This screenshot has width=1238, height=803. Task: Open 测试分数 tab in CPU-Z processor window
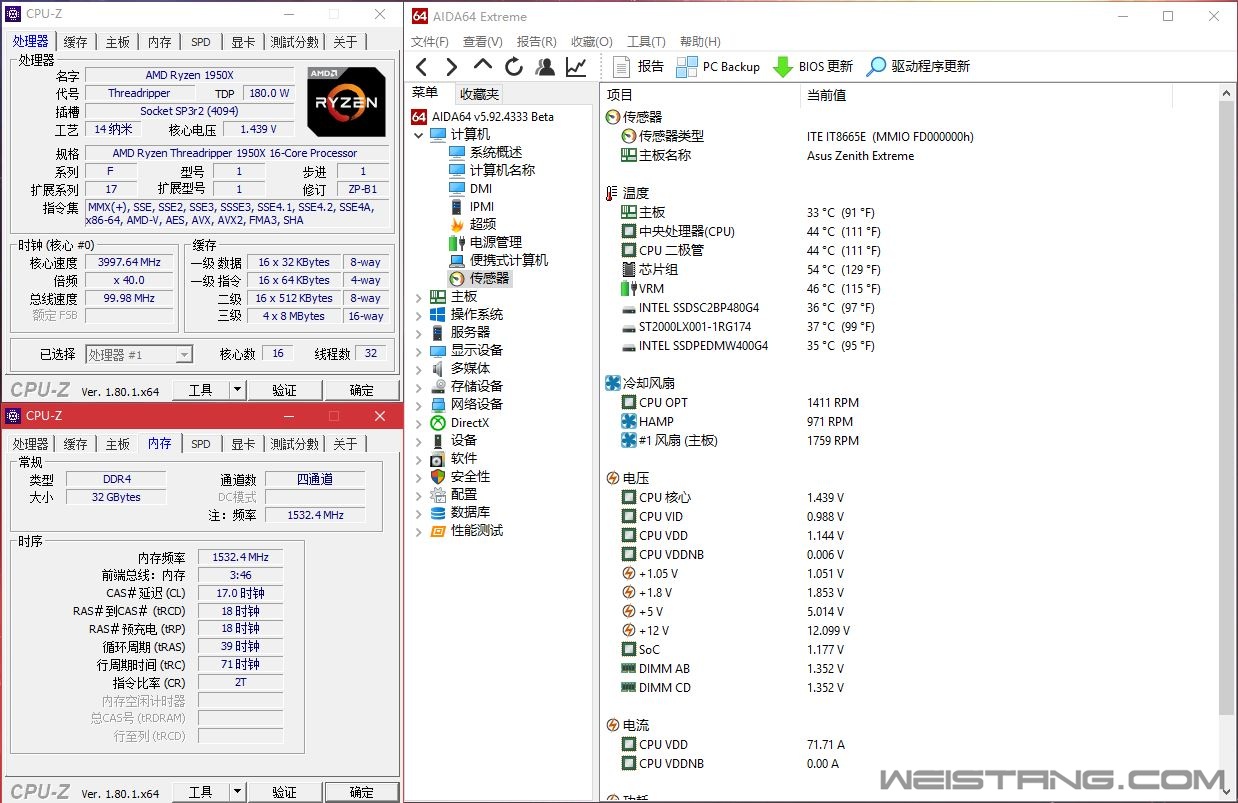295,42
